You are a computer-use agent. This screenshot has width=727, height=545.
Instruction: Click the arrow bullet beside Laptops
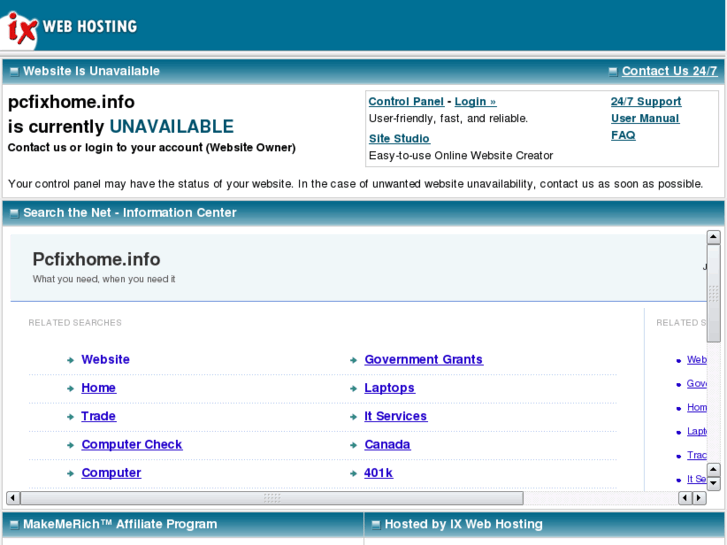[353, 388]
